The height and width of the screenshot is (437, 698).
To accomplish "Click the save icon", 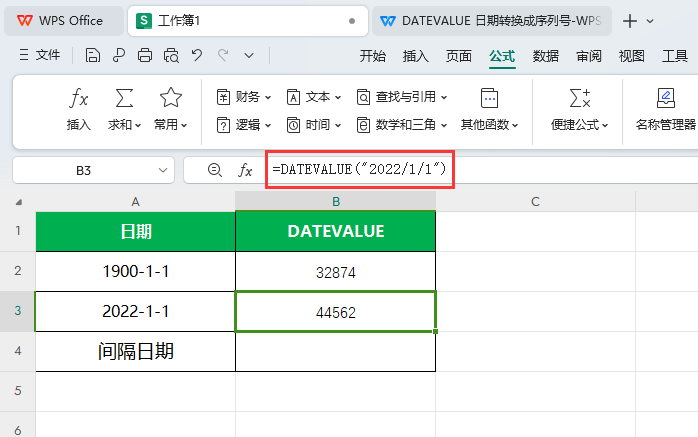I will (x=93, y=56).
